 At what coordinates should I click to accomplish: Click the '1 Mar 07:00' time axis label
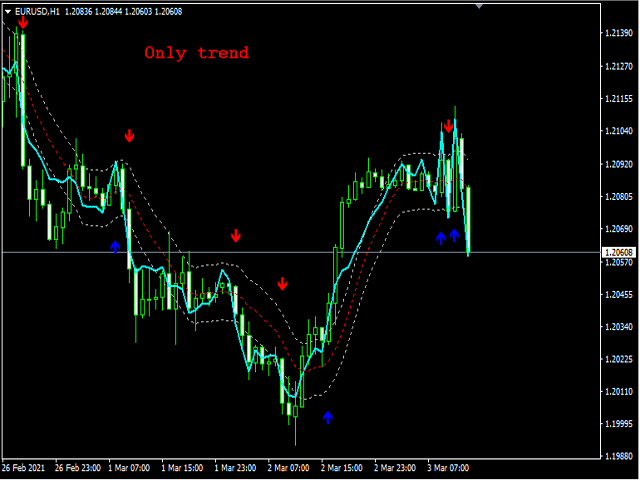click(129, 468)
